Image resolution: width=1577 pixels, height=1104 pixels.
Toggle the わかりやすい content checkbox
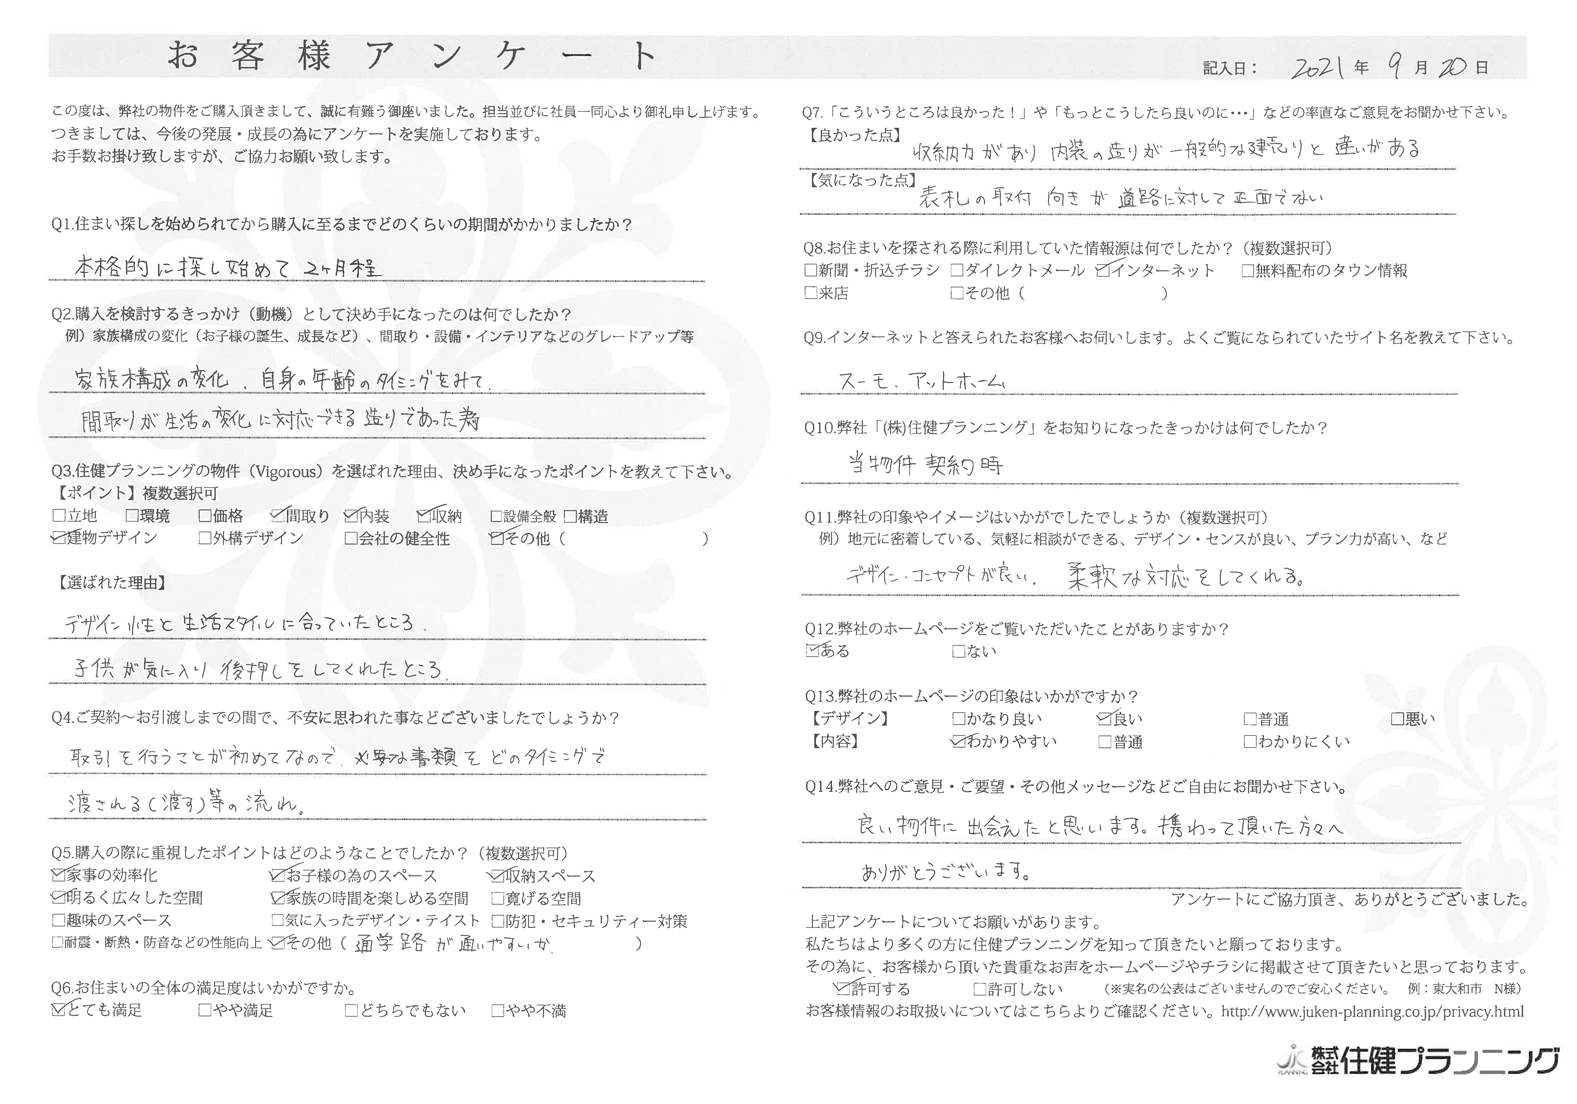[957, 742]
